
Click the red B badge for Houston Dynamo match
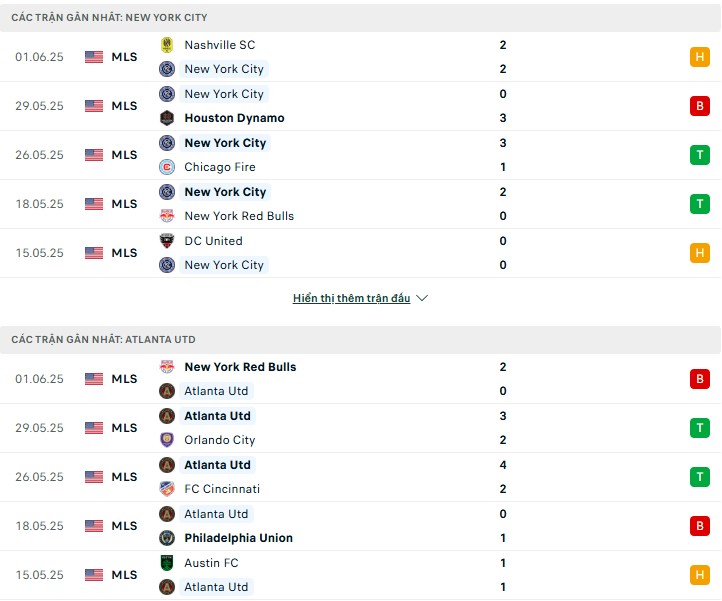point(699,106)
